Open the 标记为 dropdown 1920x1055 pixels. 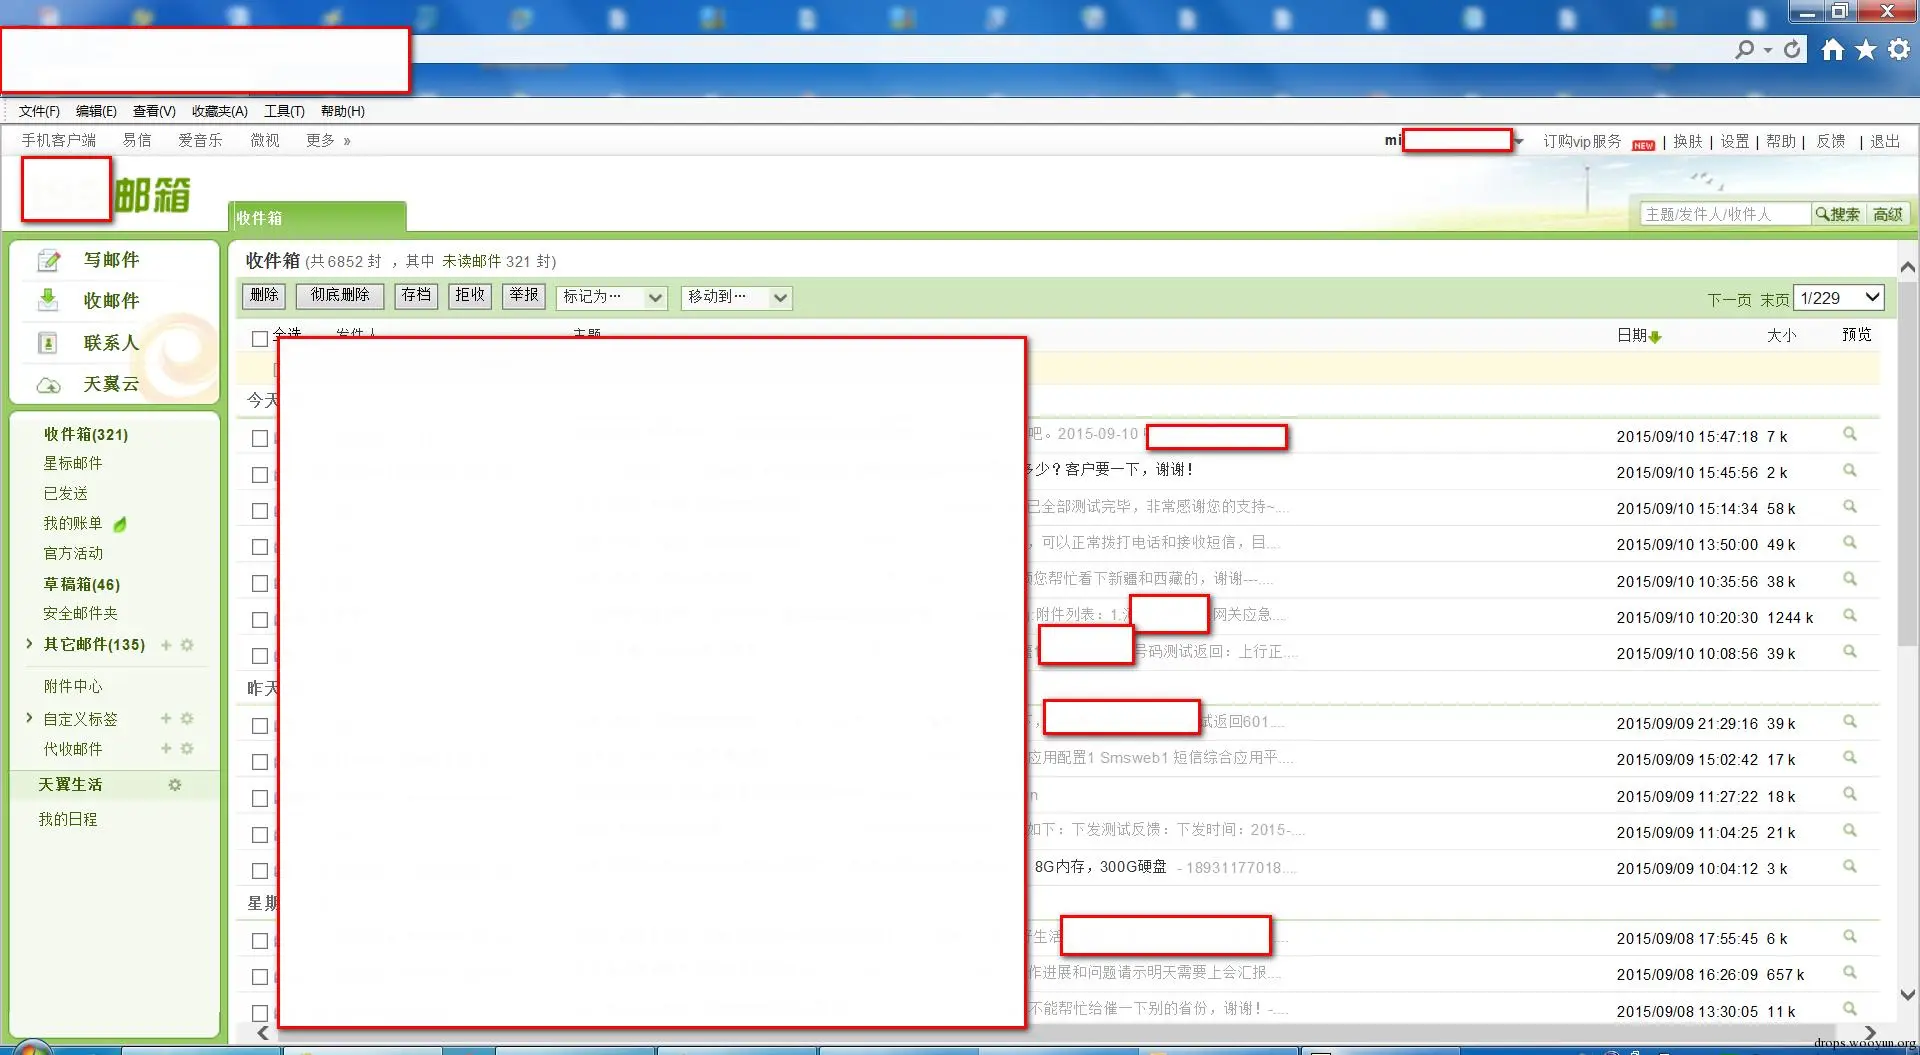click(611, 297)
